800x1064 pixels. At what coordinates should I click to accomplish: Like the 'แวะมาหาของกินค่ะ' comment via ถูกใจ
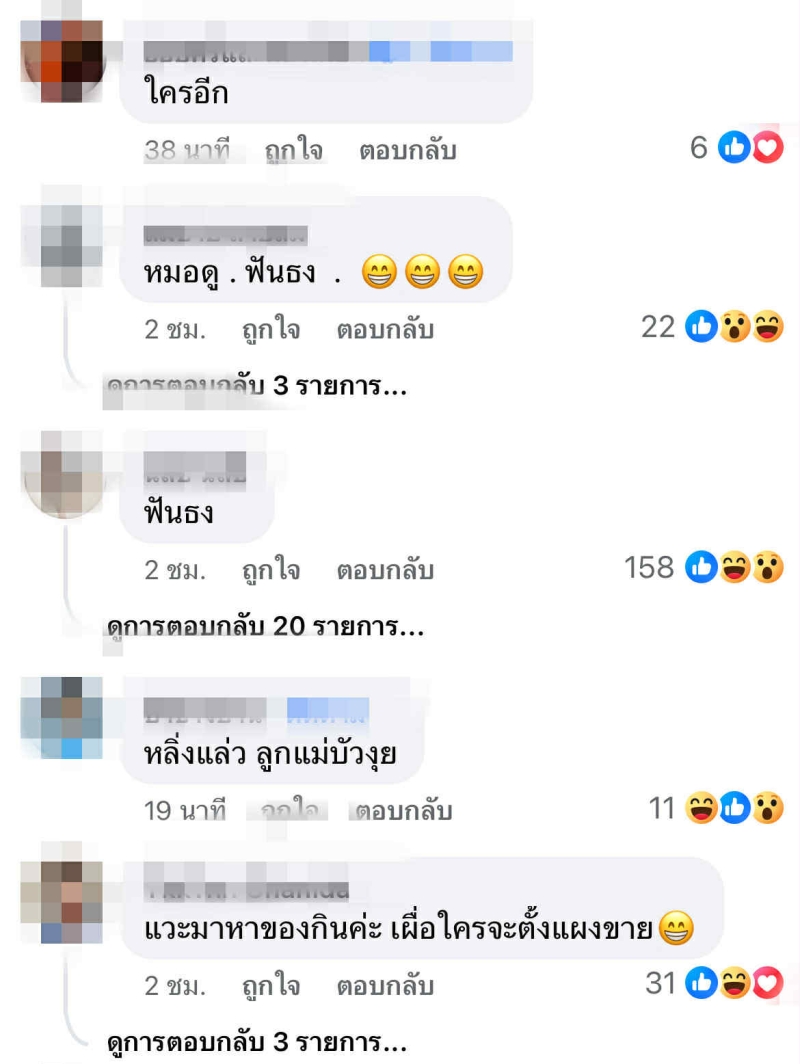(x=271, y=986)
